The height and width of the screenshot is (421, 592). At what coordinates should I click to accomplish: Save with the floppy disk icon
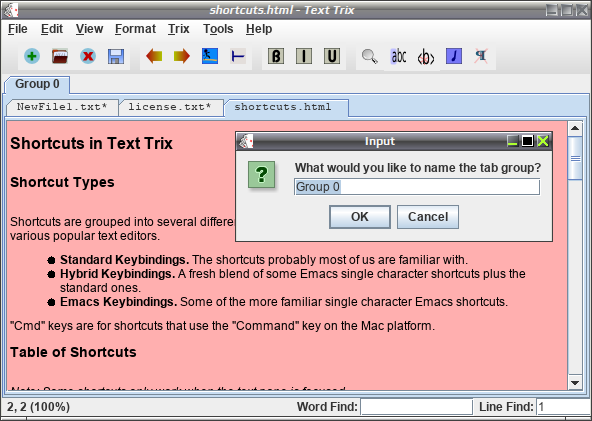tap(116, 56)
